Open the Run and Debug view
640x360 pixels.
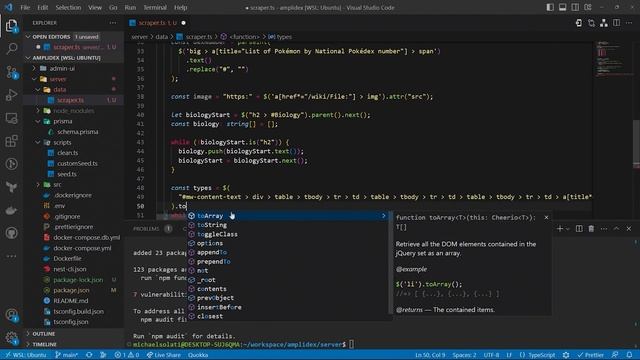(x=11, y=95)
